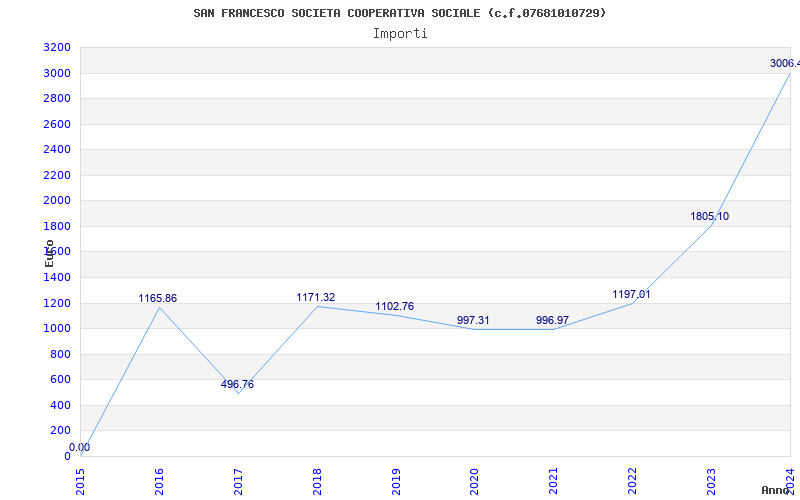Click the 2000 y-axis tick label

pos(57,201)
